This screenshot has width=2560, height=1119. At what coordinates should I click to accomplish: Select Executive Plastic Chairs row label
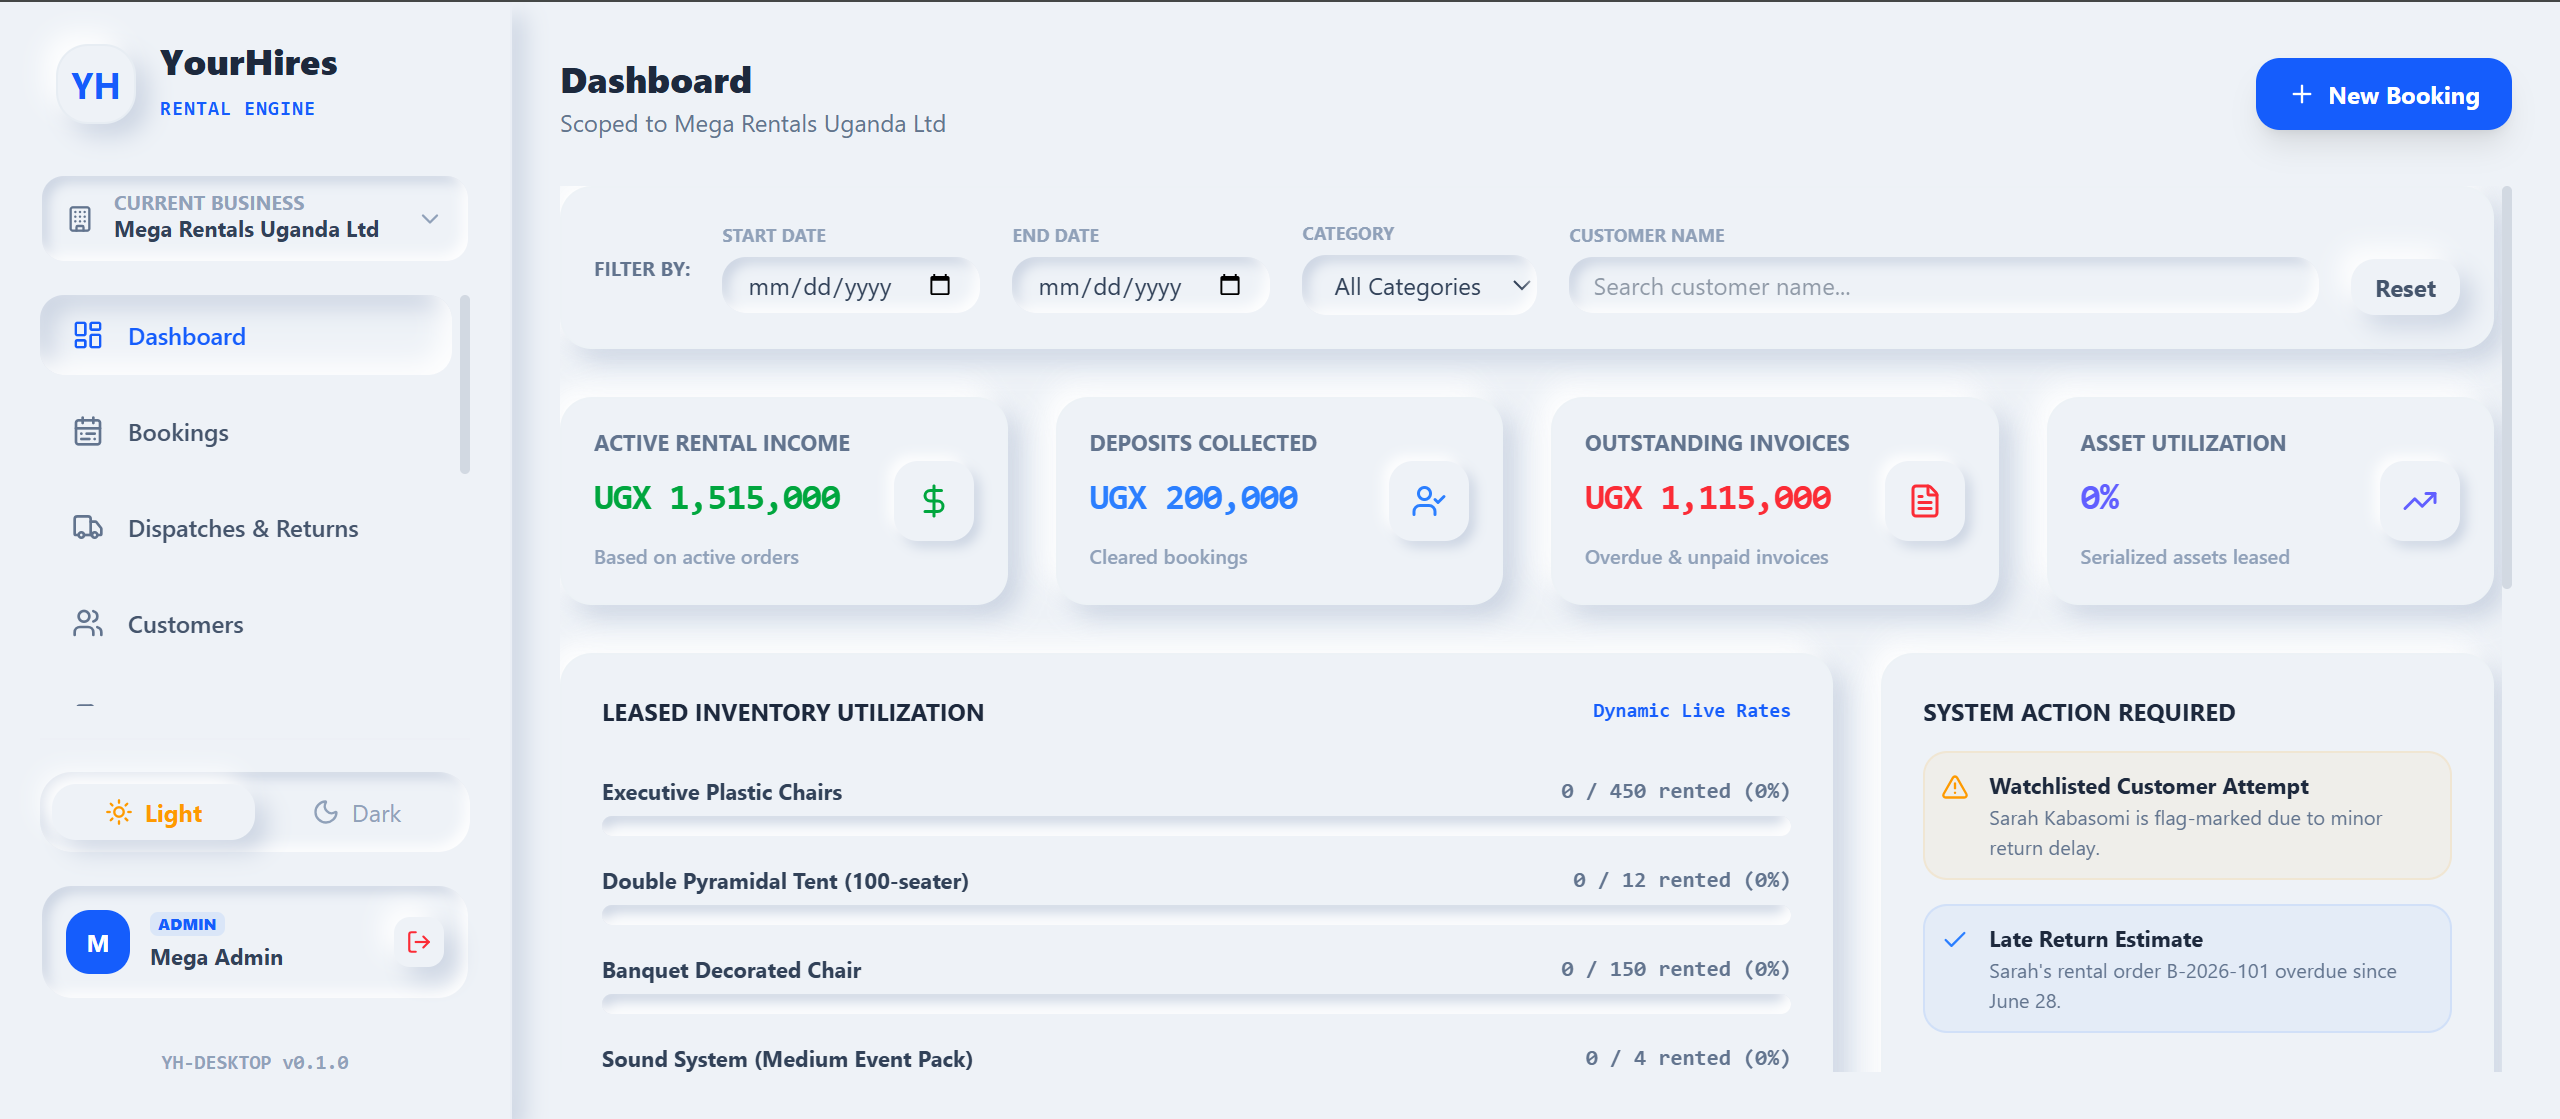(x=722, y=791)
